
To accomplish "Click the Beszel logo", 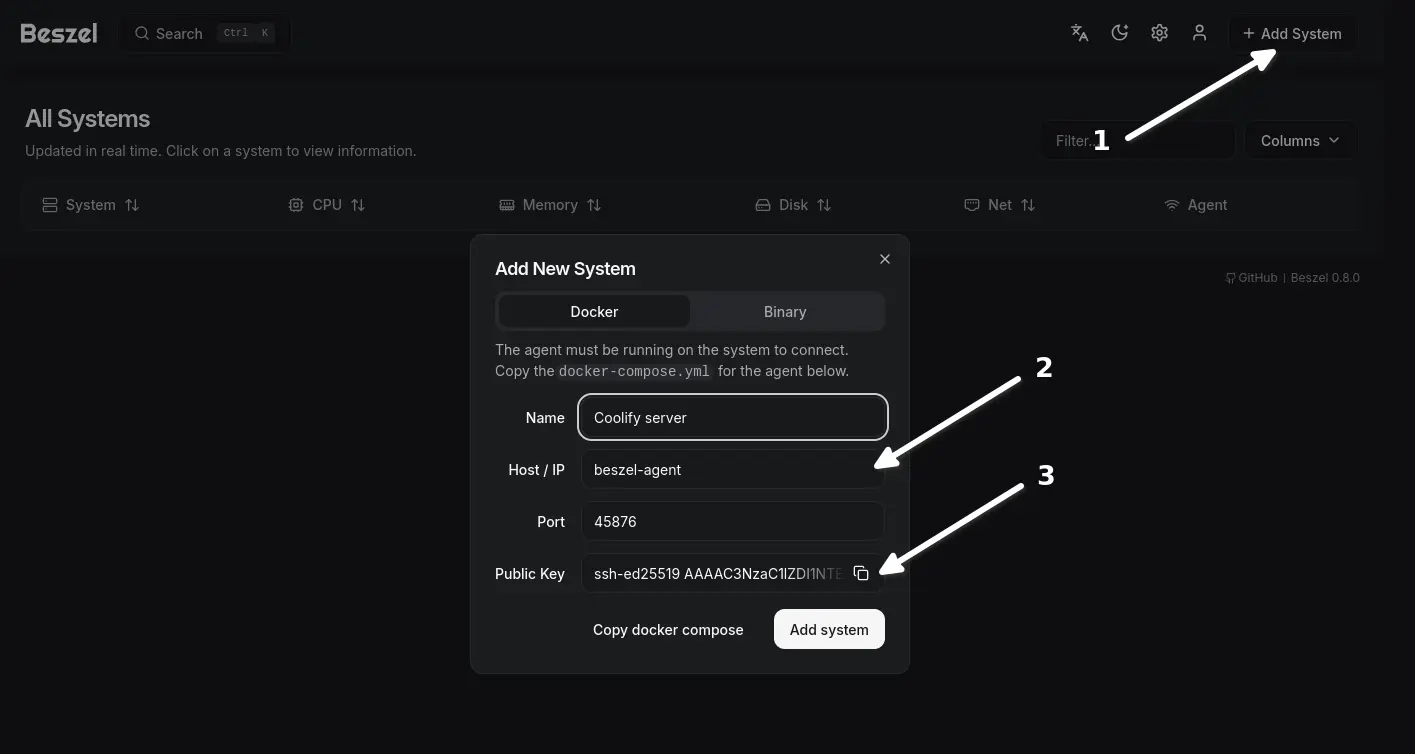I will coord(59,33).
